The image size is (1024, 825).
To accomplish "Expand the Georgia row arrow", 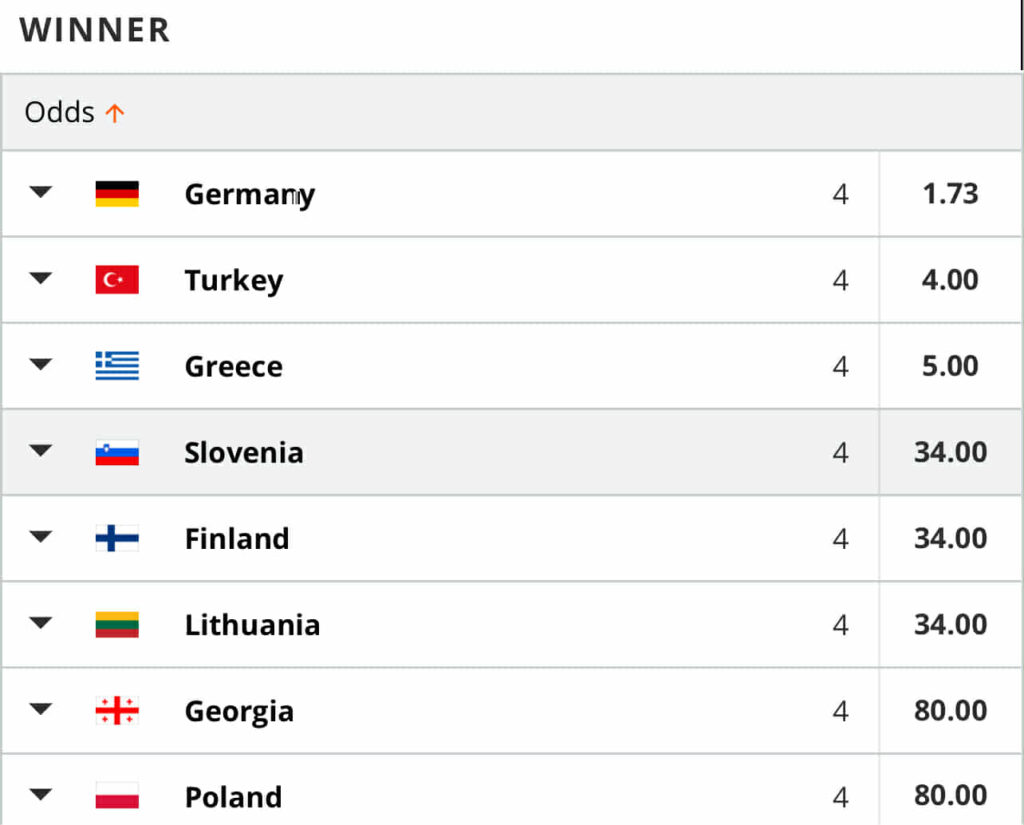I will click(40, 710).
